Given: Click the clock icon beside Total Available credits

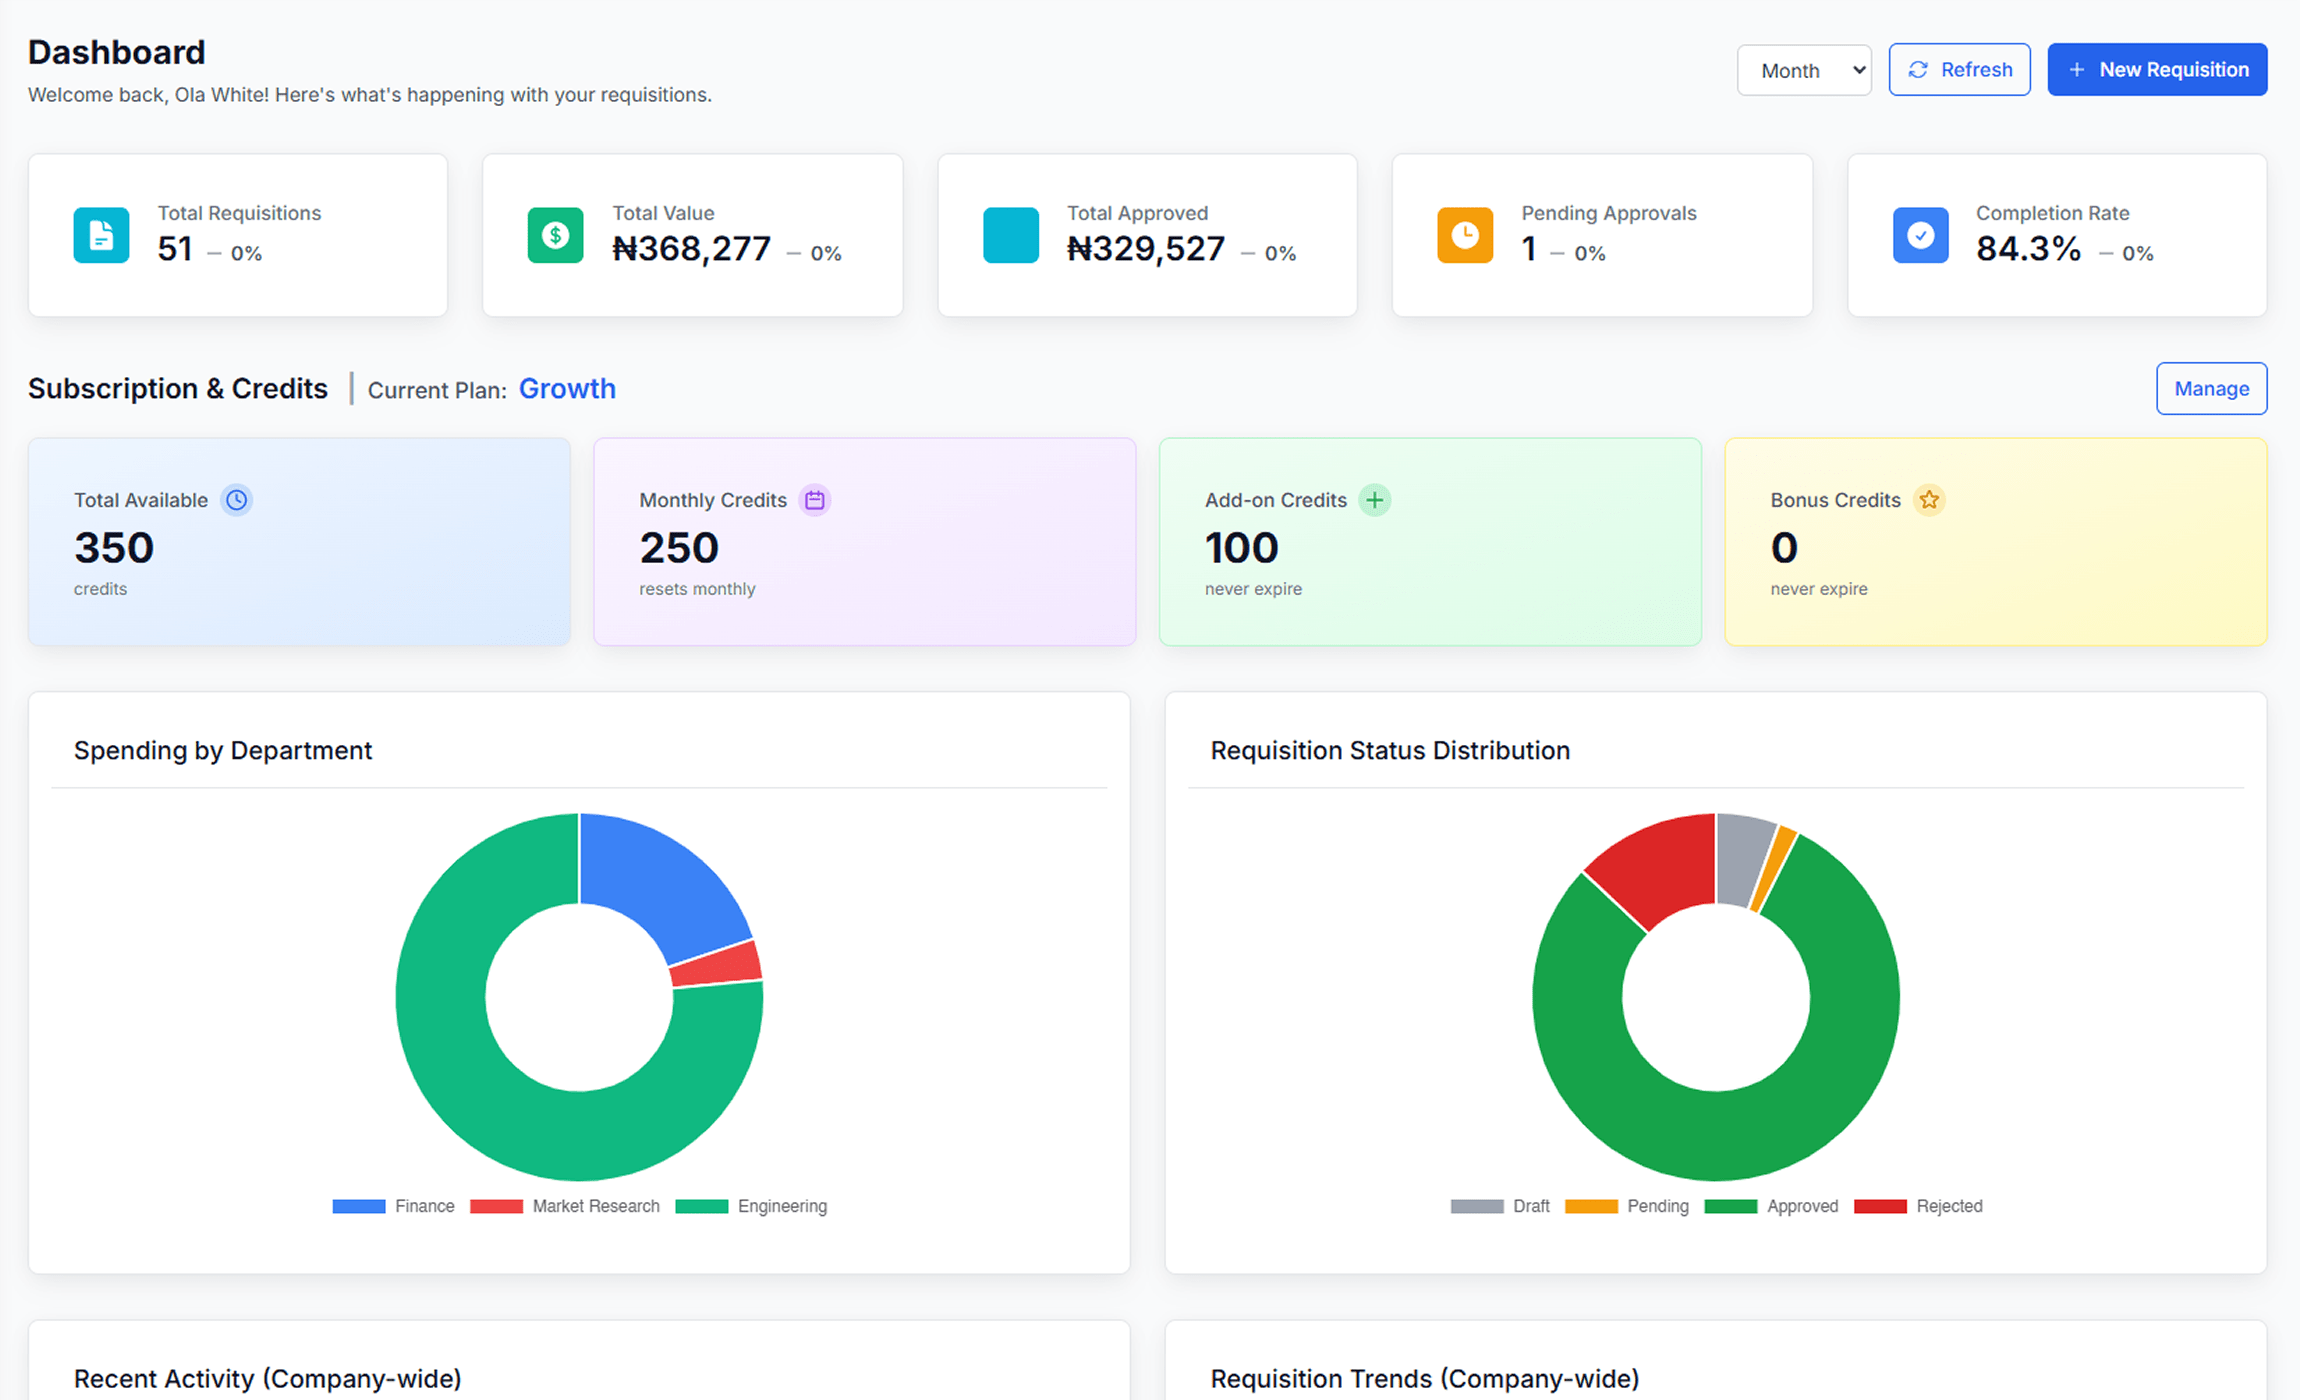Looking at the screenshot, I should pyautogui.click(x=236, y=500).
